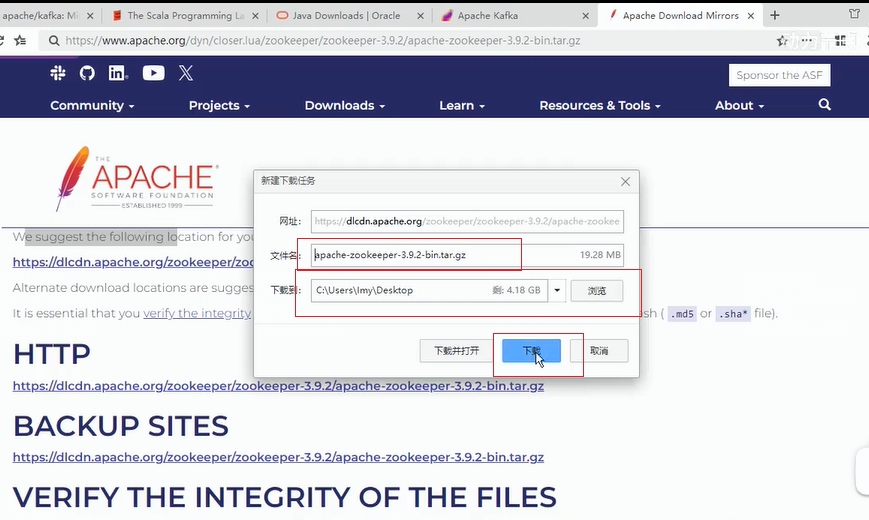This screenshot has width=869, height=520.
Task: Click the 19.28 MB file size text
Action: pyautogui.click(x=600, y=255)
